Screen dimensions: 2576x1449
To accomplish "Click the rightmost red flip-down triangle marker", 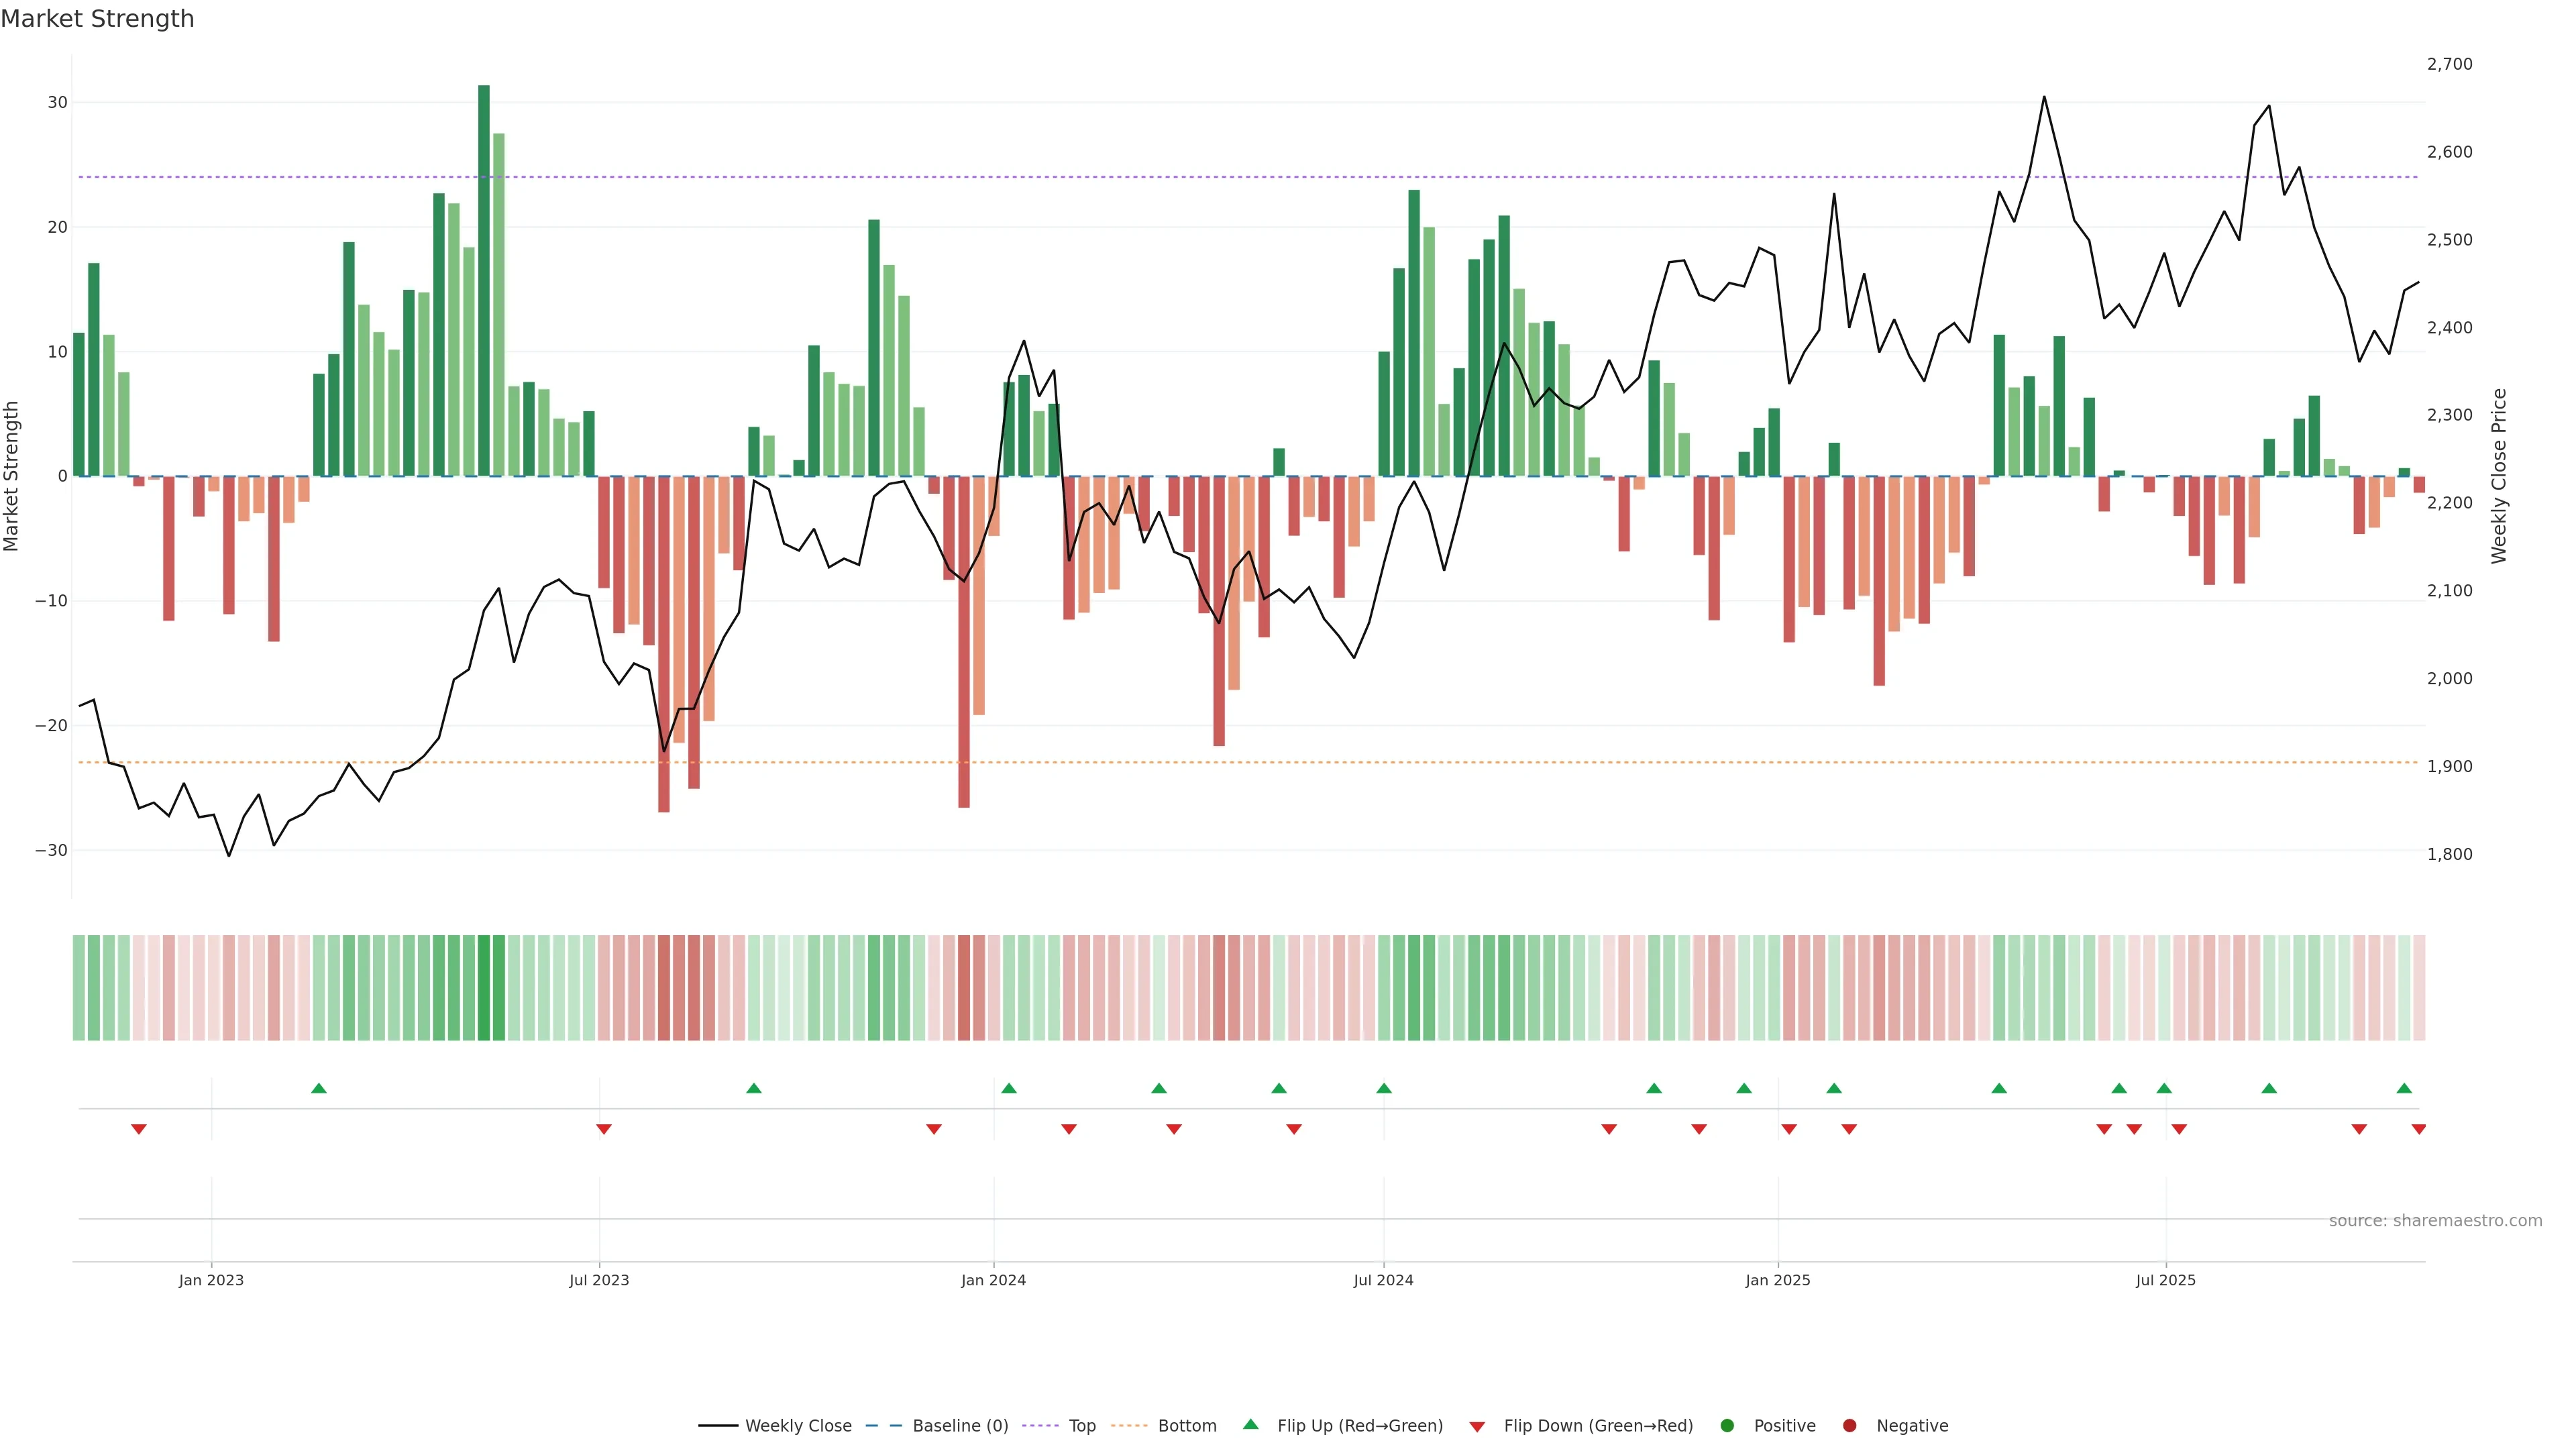I will pyautogui.click(x=2419, y=1129).
